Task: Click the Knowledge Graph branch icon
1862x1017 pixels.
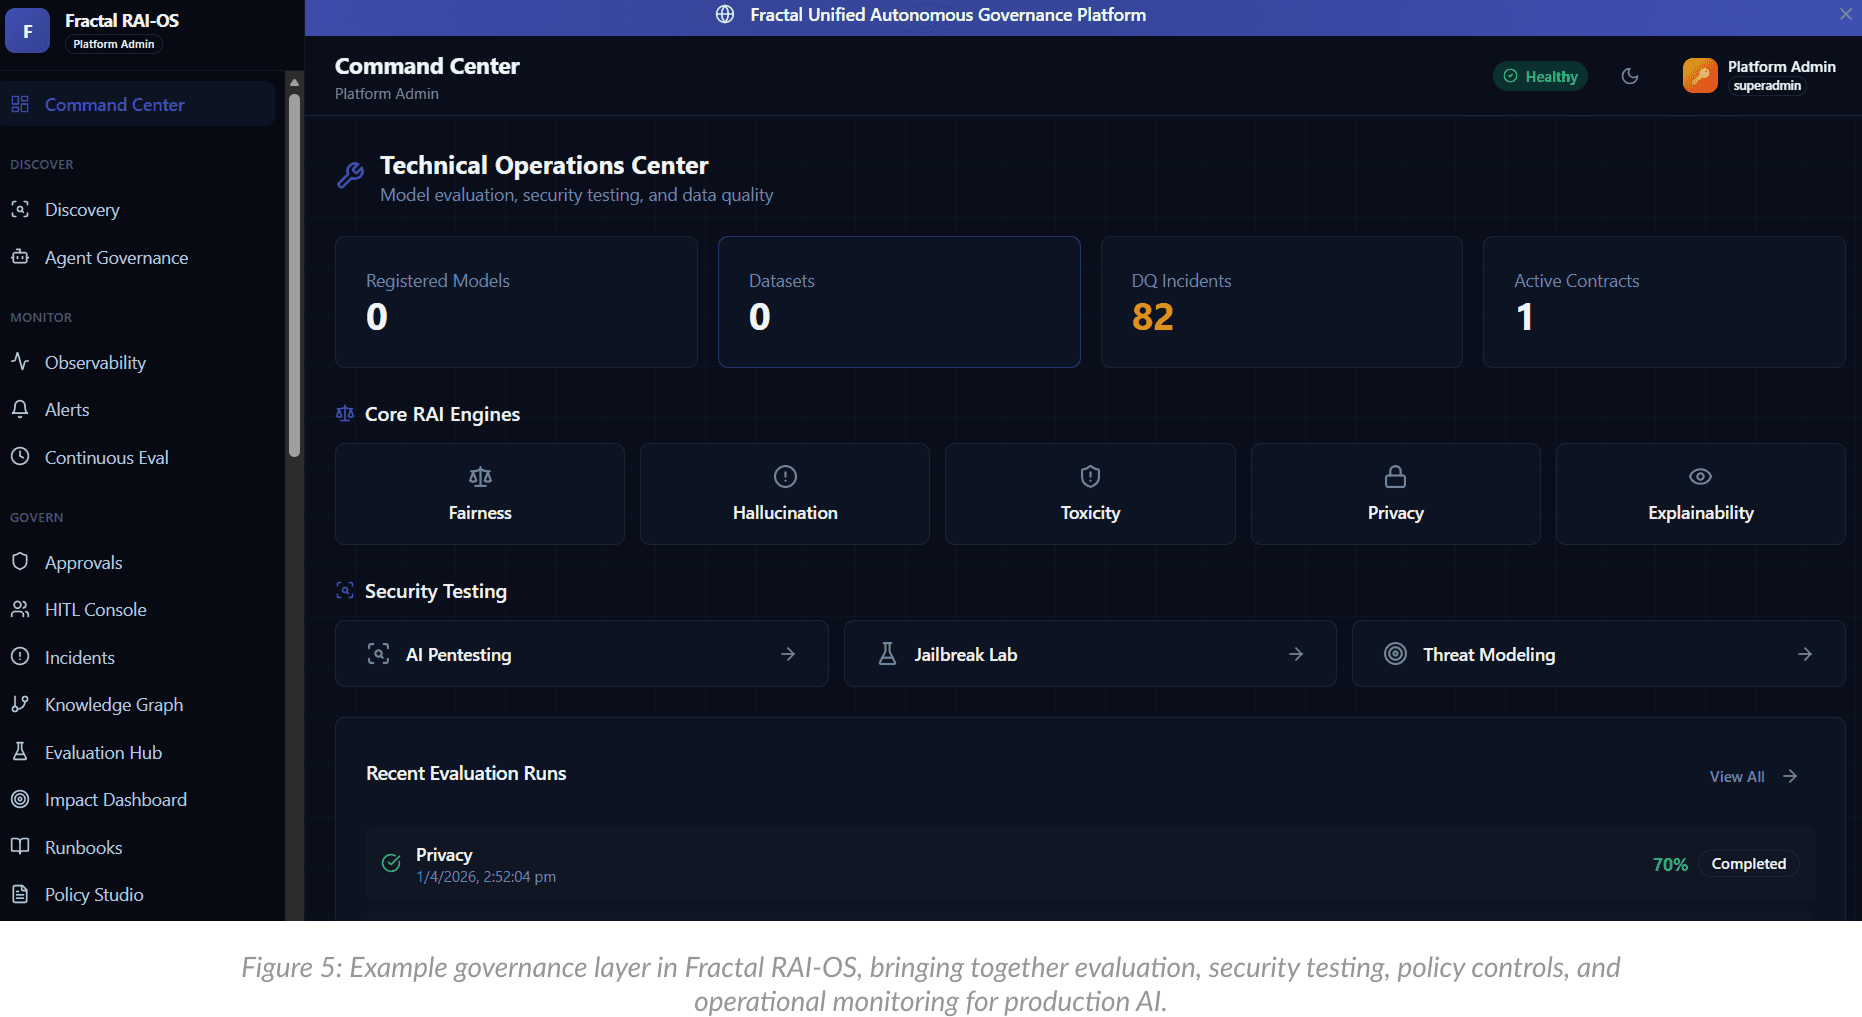Action: click(20, 704)
